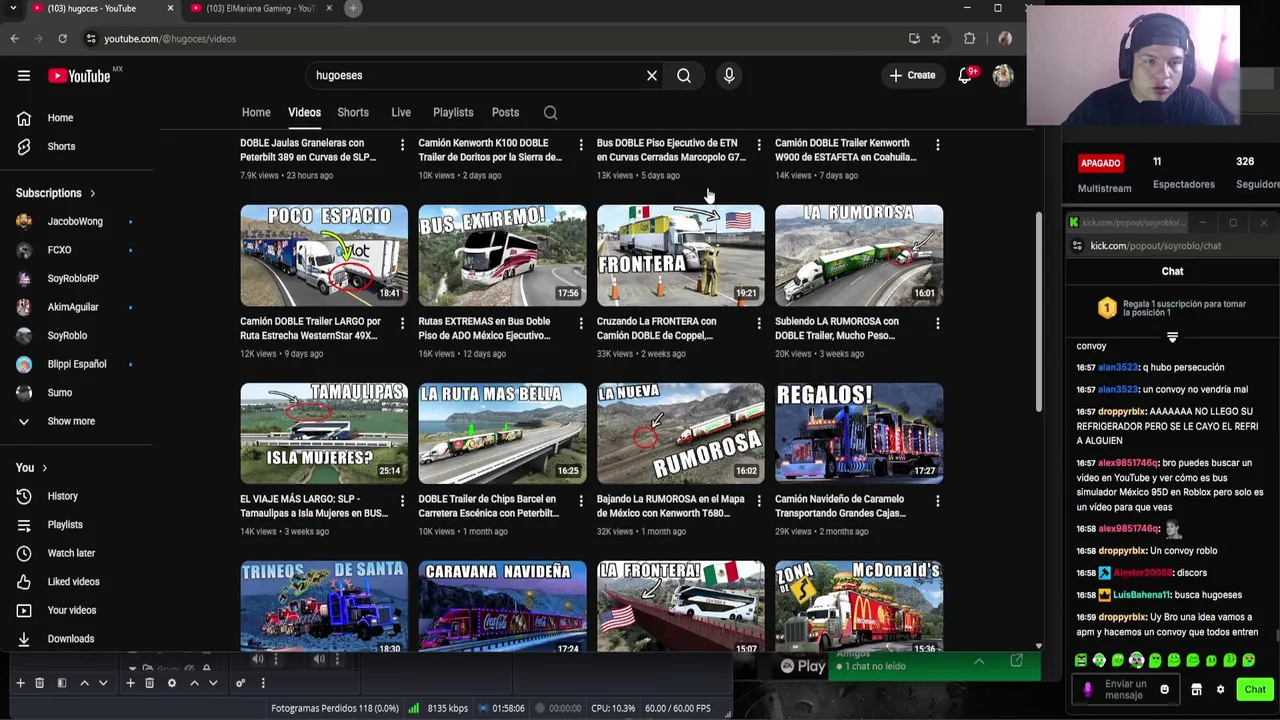1280x720 pixels.
Task: Switch to channel Shorts tab
Action: pyautogui.click(x=353, y=112)
